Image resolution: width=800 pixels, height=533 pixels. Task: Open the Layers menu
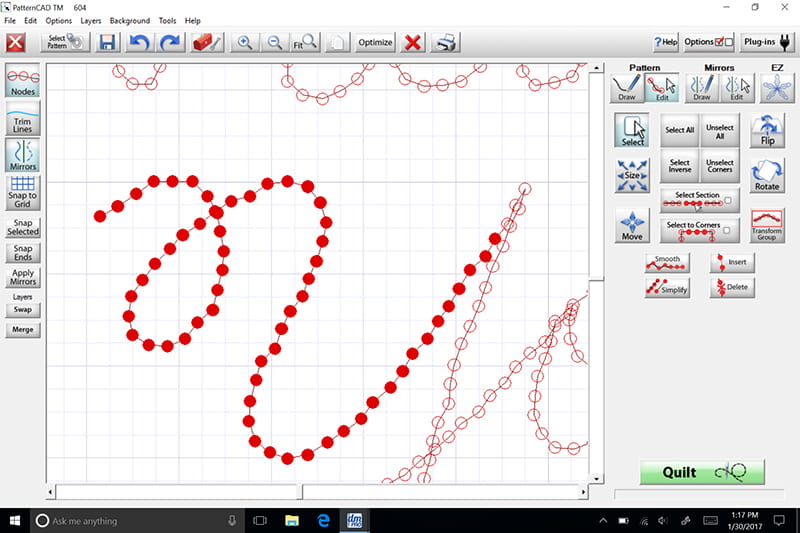click(91, 20)
